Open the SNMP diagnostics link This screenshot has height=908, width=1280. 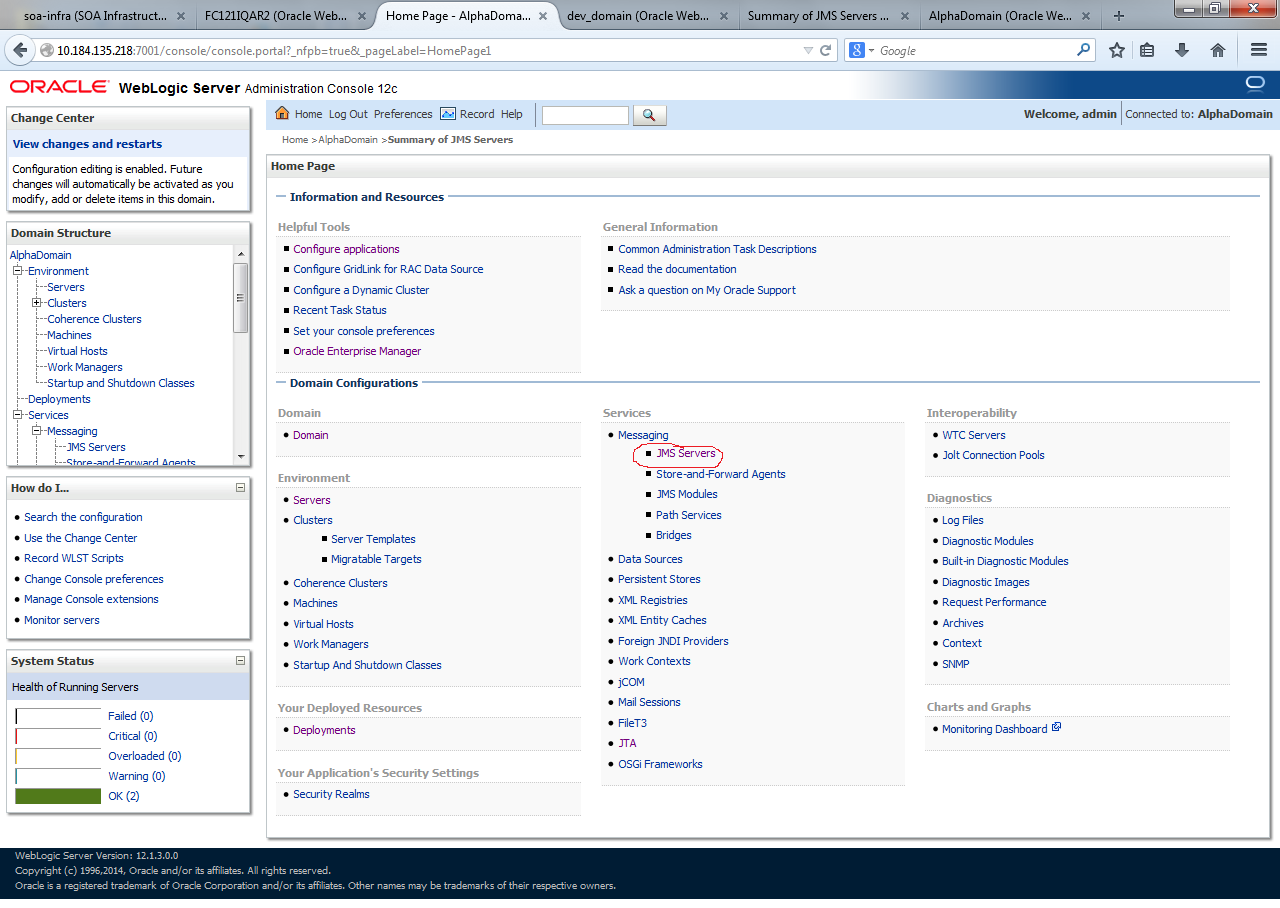click(x=956, y=664)
